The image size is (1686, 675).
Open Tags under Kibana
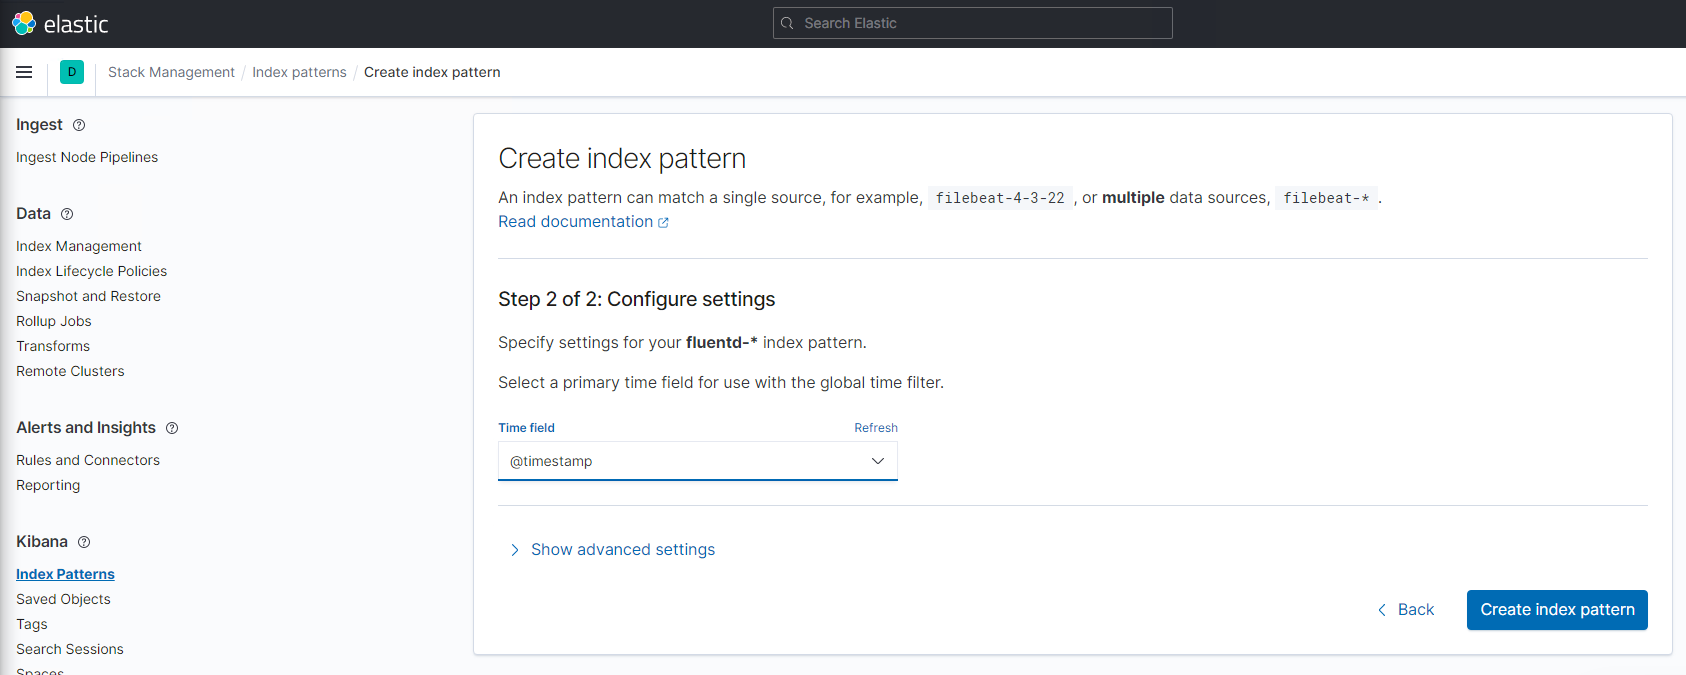[x=32, y=624]
